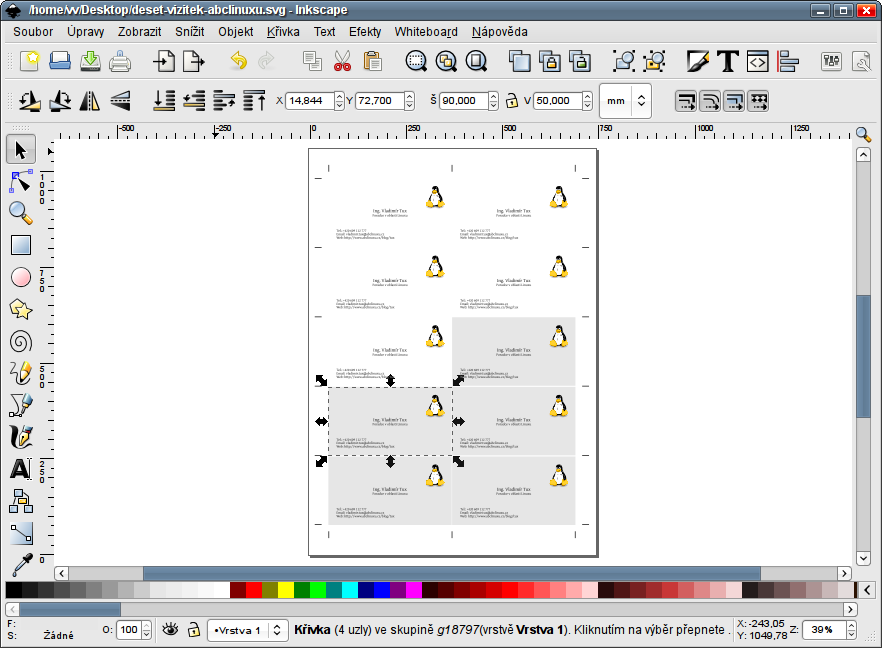
Task: Open the units mm dropdown
Action: pos(626,101)
